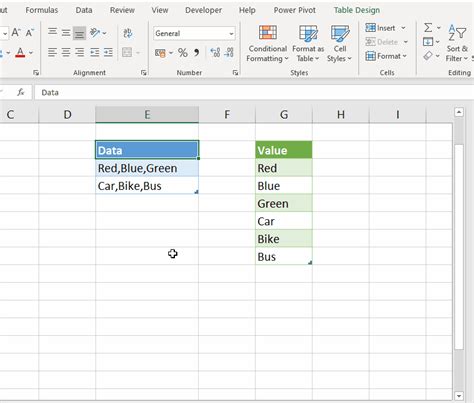
Task: Decrease decimal places
Action: [x=229, y=52]
